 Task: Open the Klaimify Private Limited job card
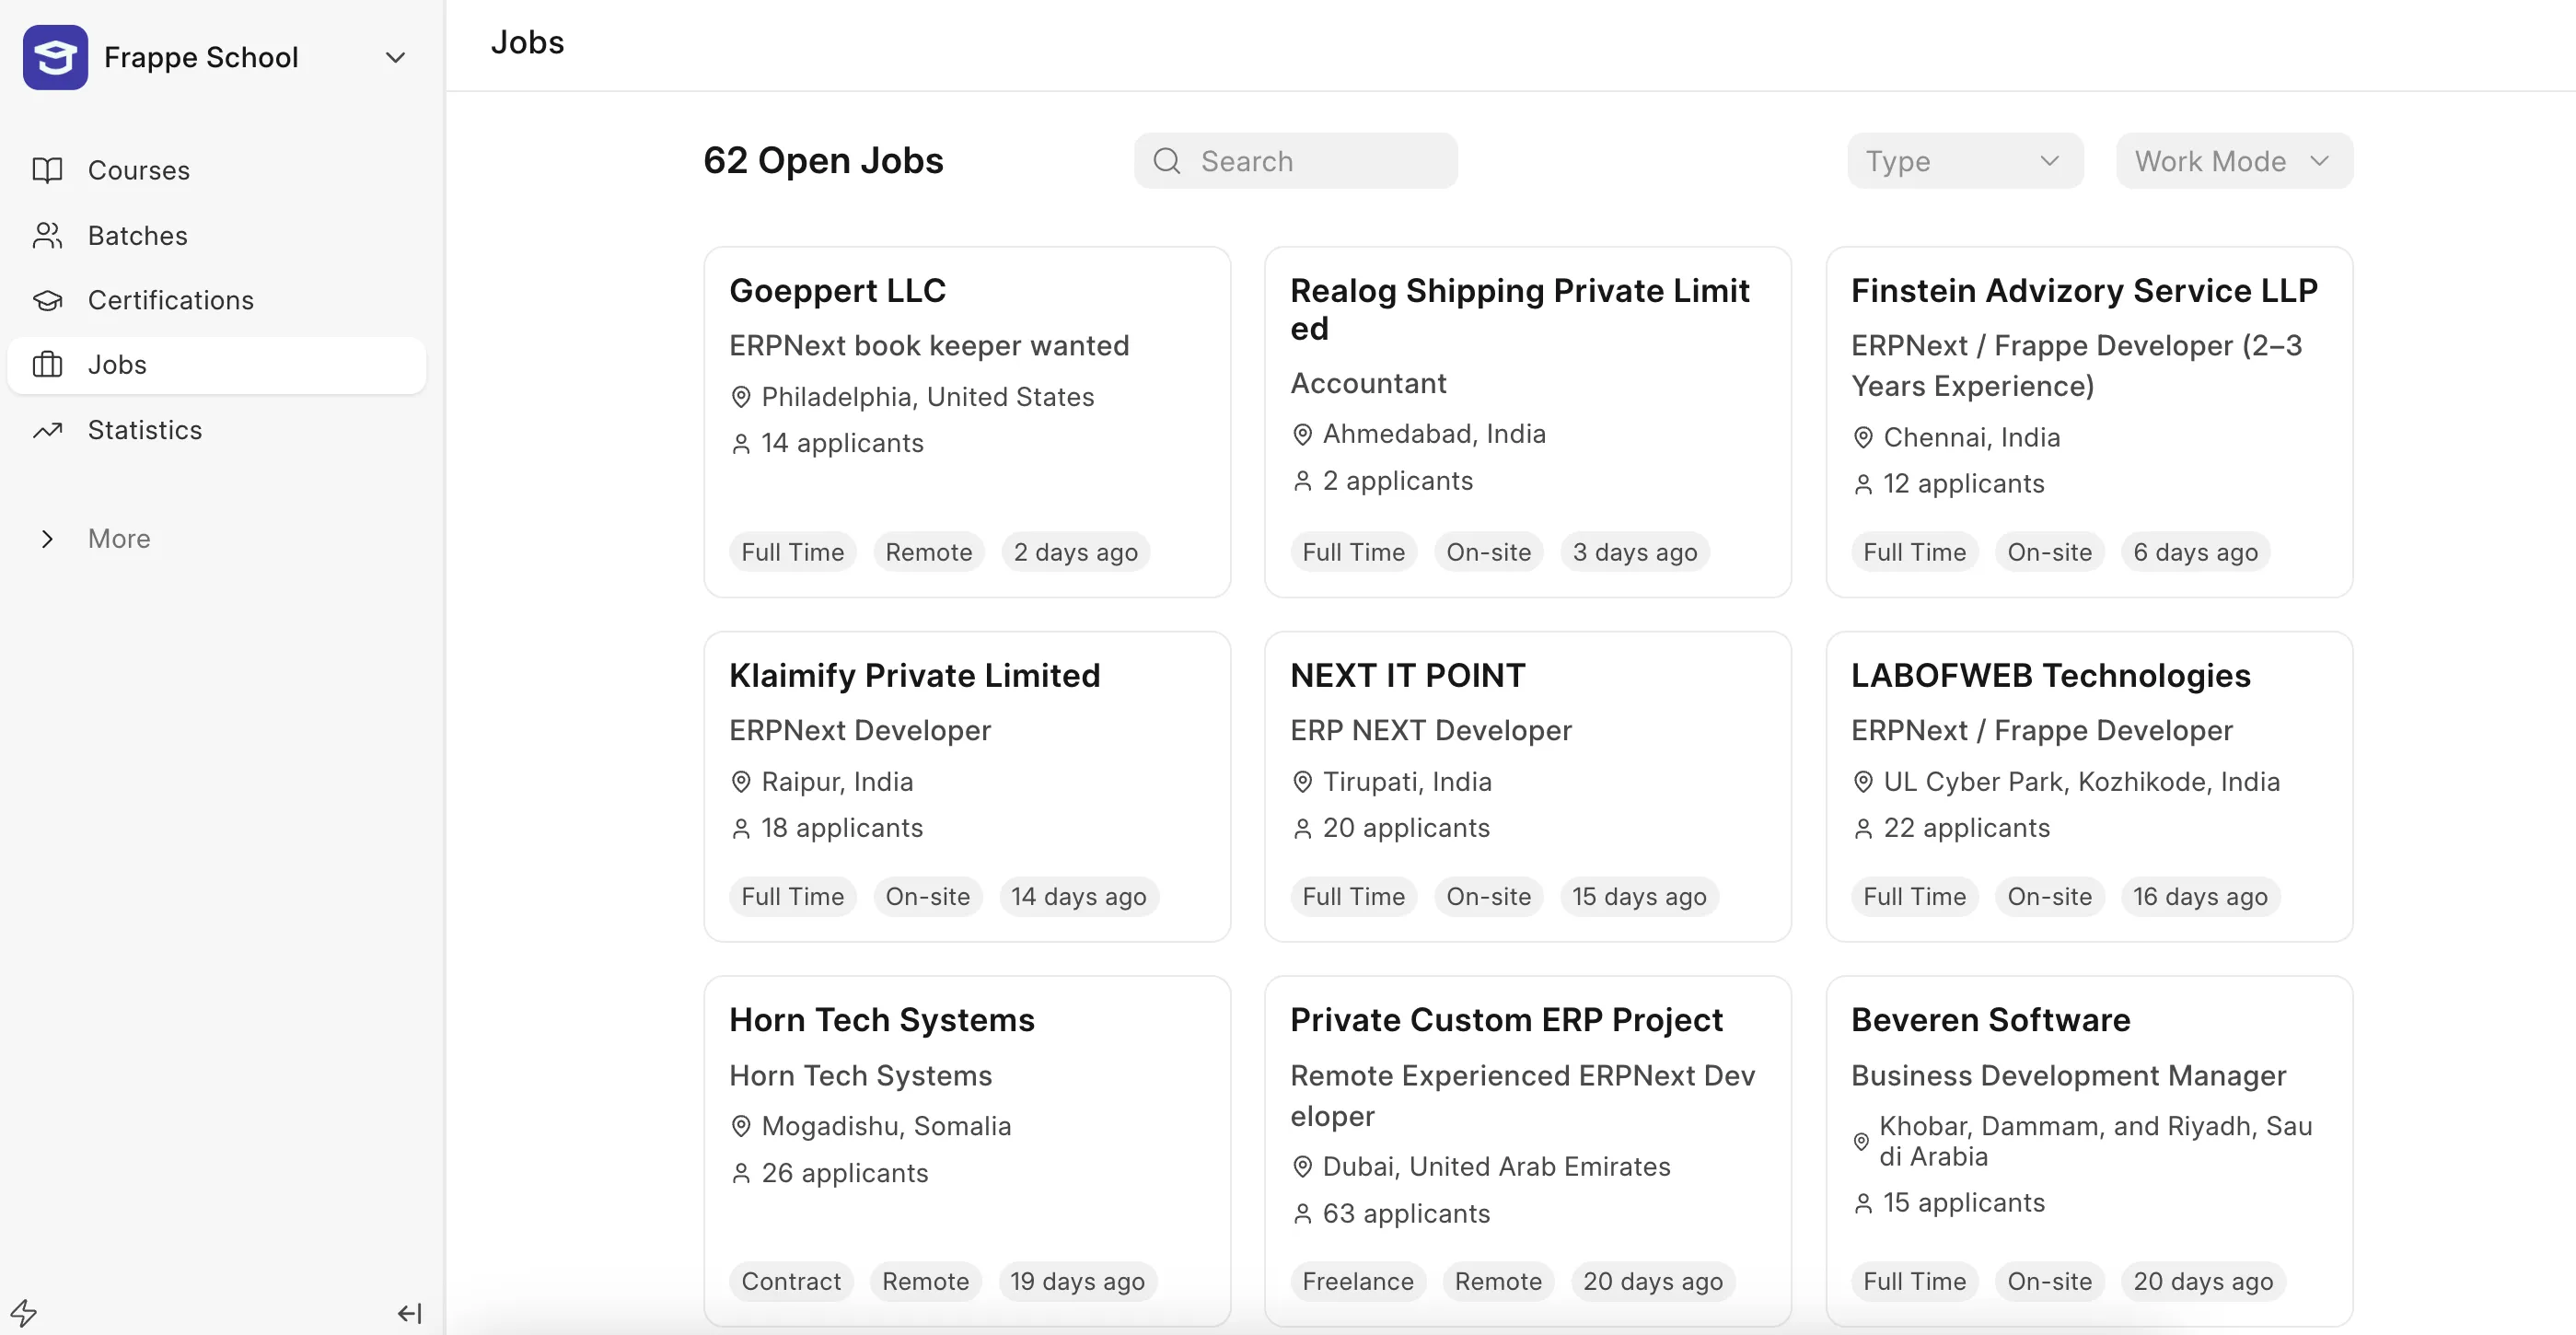[x=966, y=786]
